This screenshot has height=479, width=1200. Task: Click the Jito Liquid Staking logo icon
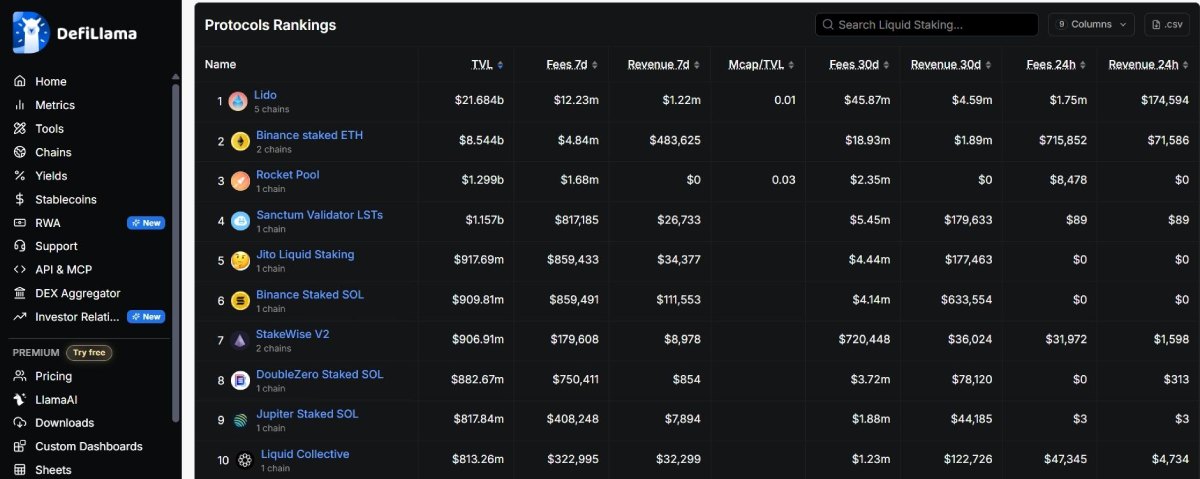coord(240,261)
